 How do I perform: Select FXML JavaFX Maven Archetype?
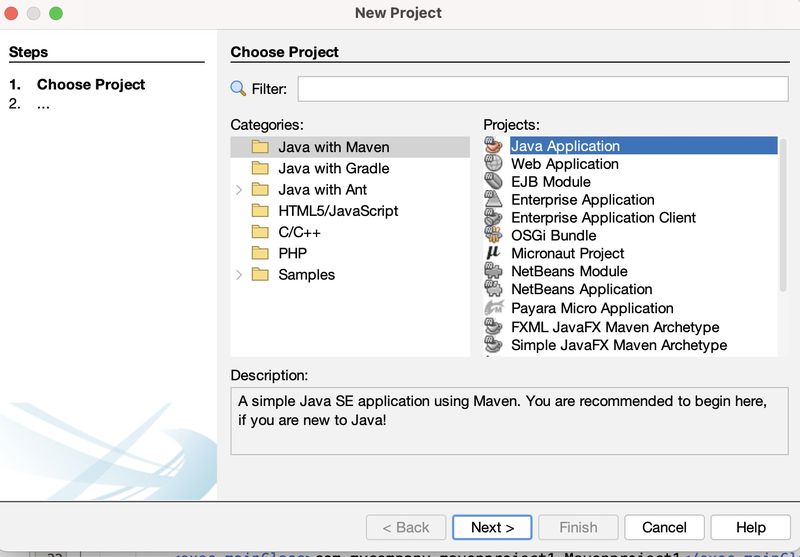point(615,327)
